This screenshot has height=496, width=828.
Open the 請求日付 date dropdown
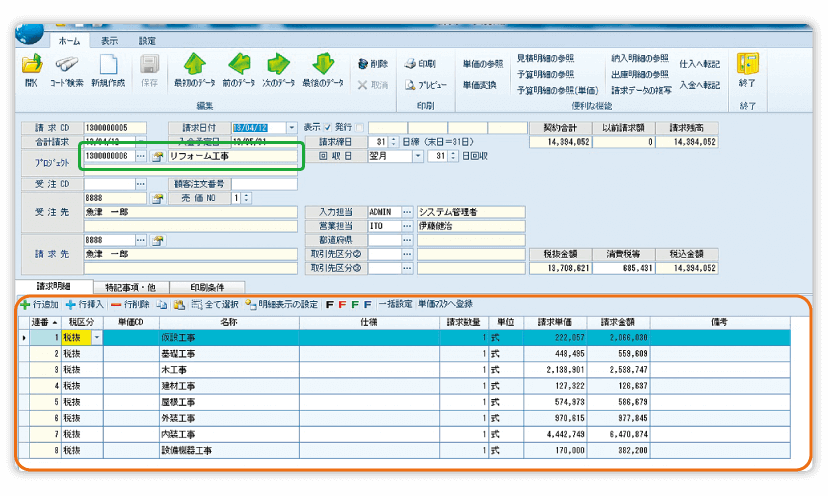point(291,128)
